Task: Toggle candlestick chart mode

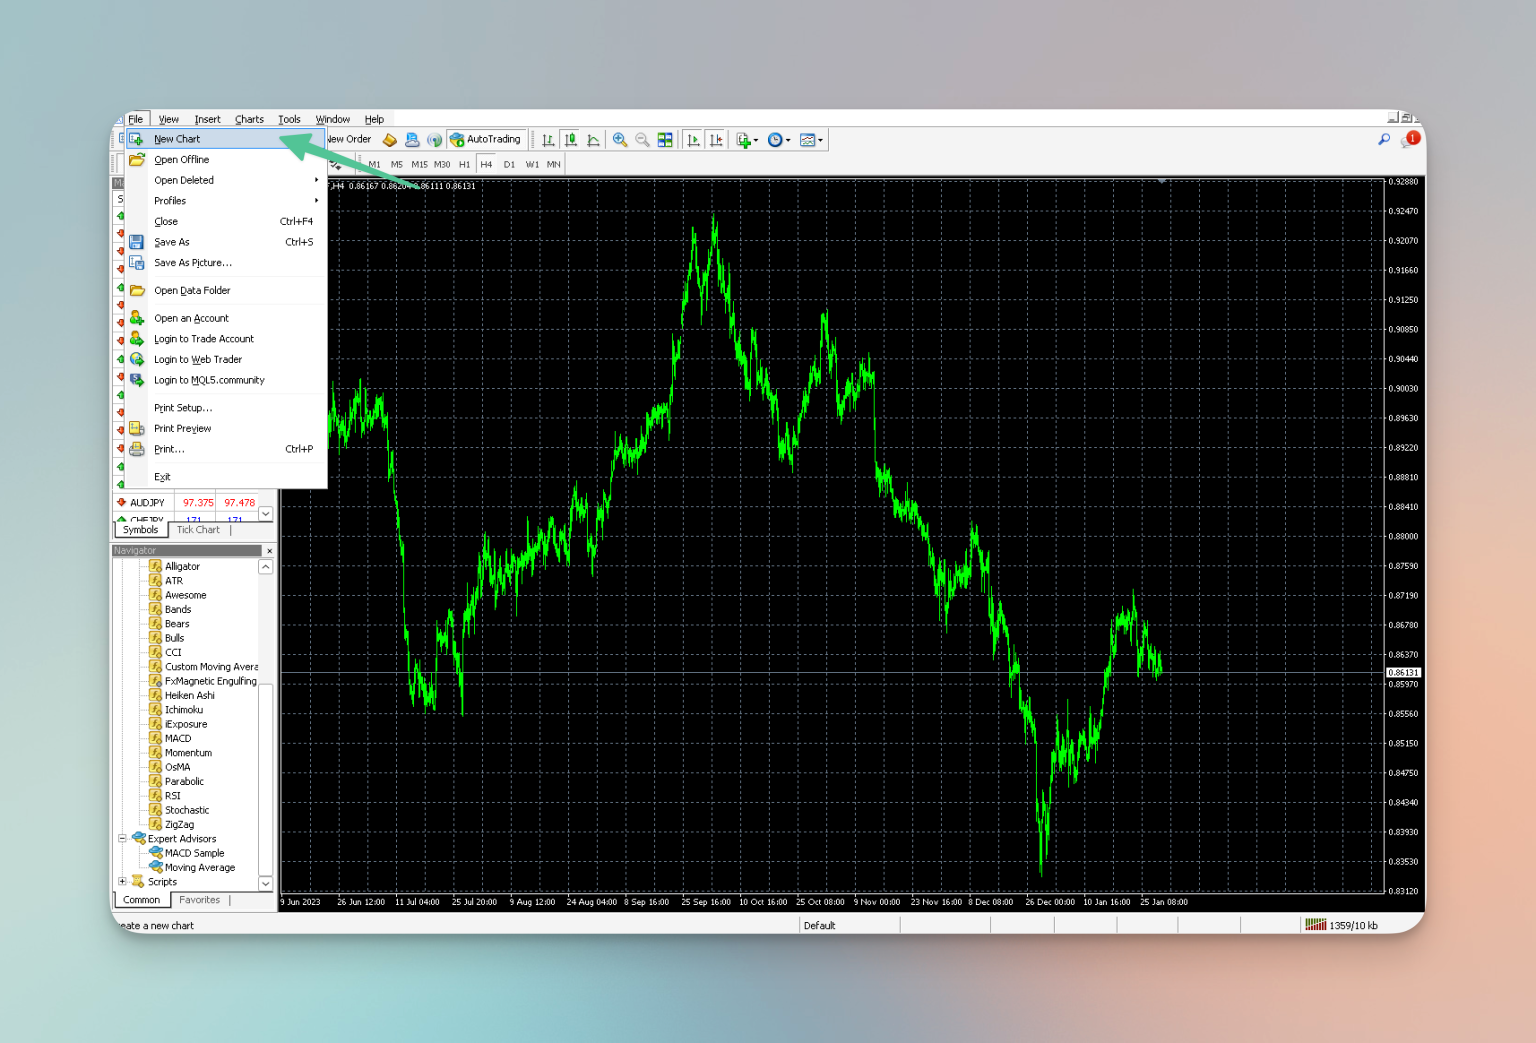Action: point(571,140)
